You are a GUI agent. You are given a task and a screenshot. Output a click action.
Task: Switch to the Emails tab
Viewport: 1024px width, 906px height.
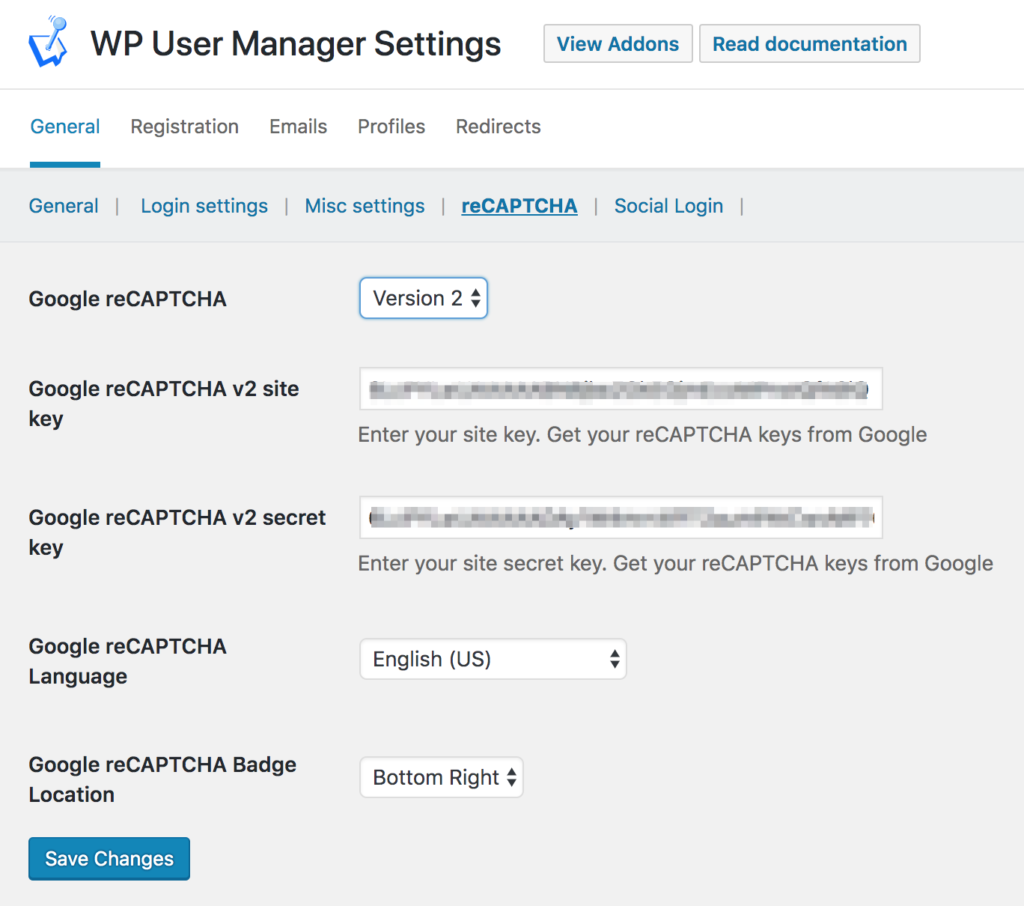coord(297,126)
